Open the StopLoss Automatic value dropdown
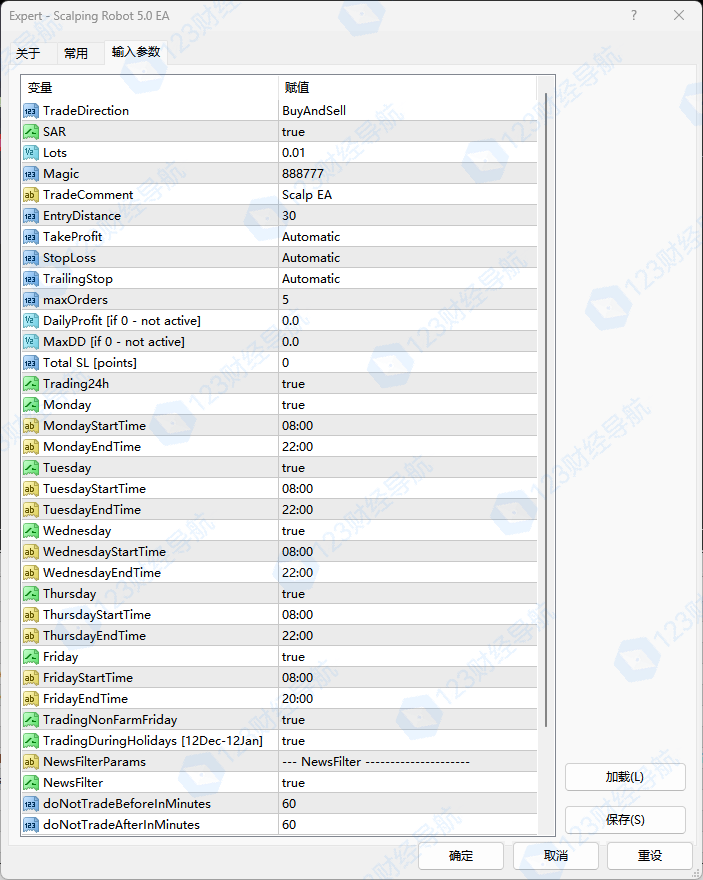The height and width of the screenshot is (880, 703). click(408, 258)
